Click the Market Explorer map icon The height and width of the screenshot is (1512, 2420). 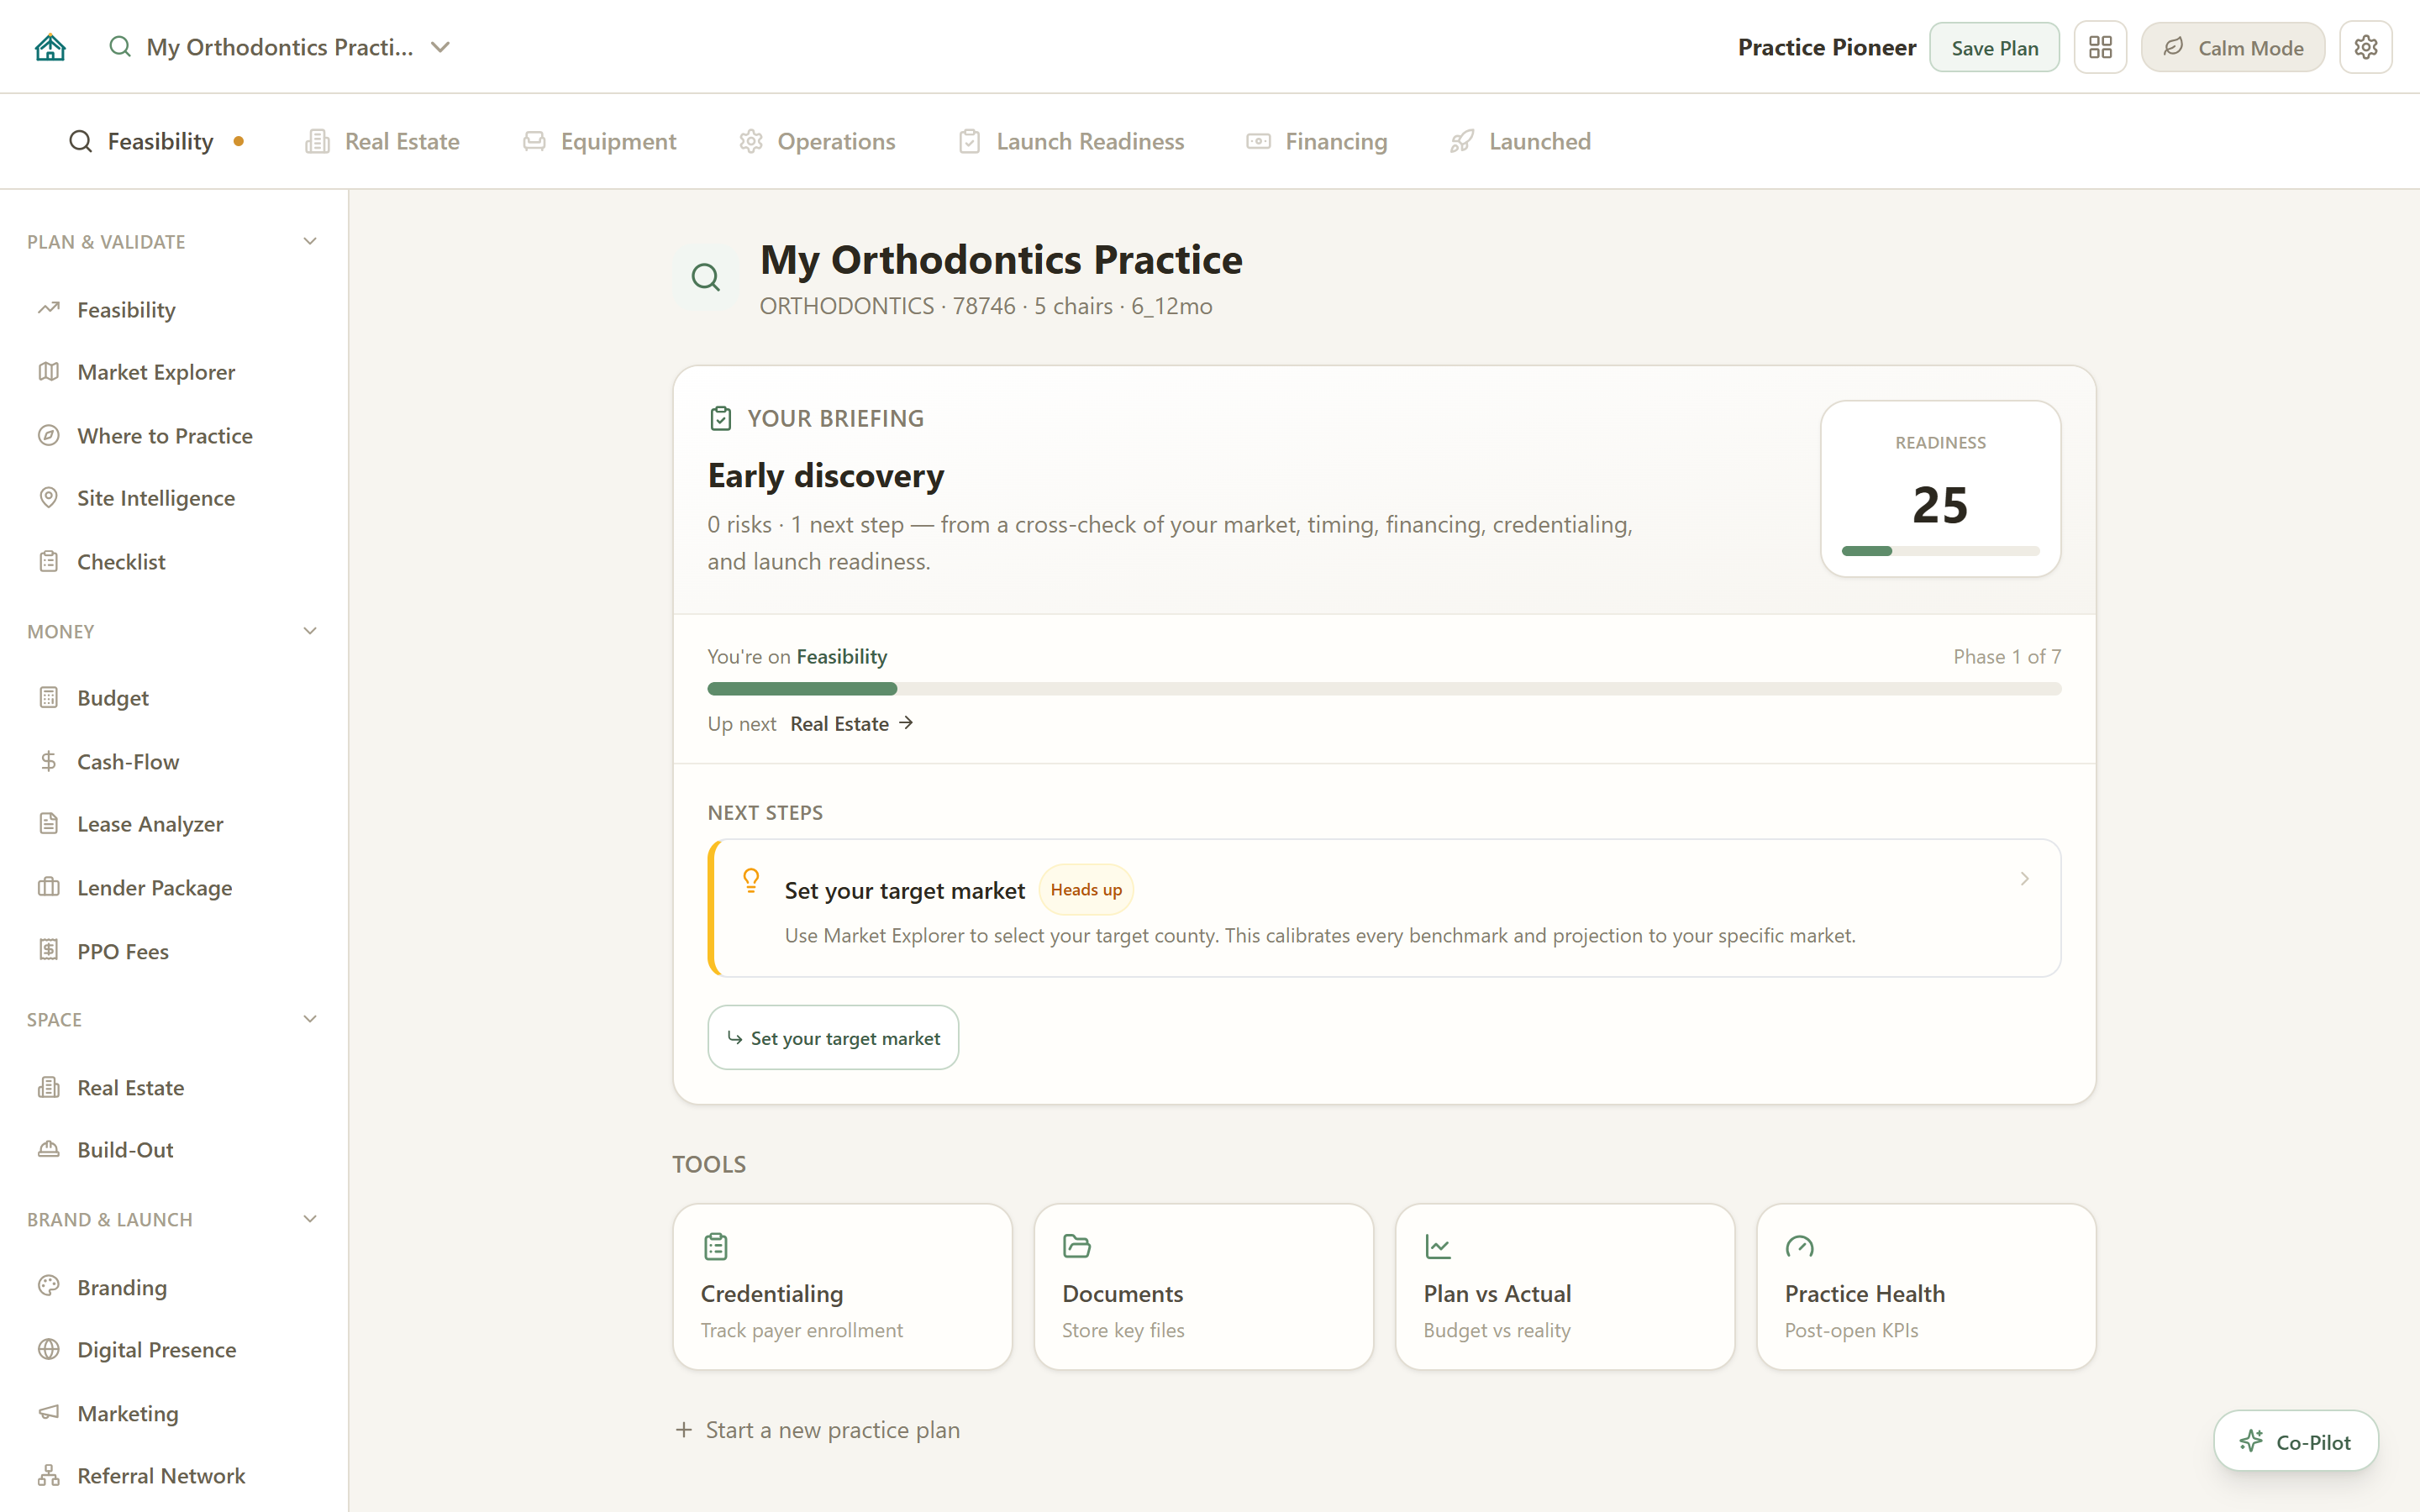[x=49, y=372]
